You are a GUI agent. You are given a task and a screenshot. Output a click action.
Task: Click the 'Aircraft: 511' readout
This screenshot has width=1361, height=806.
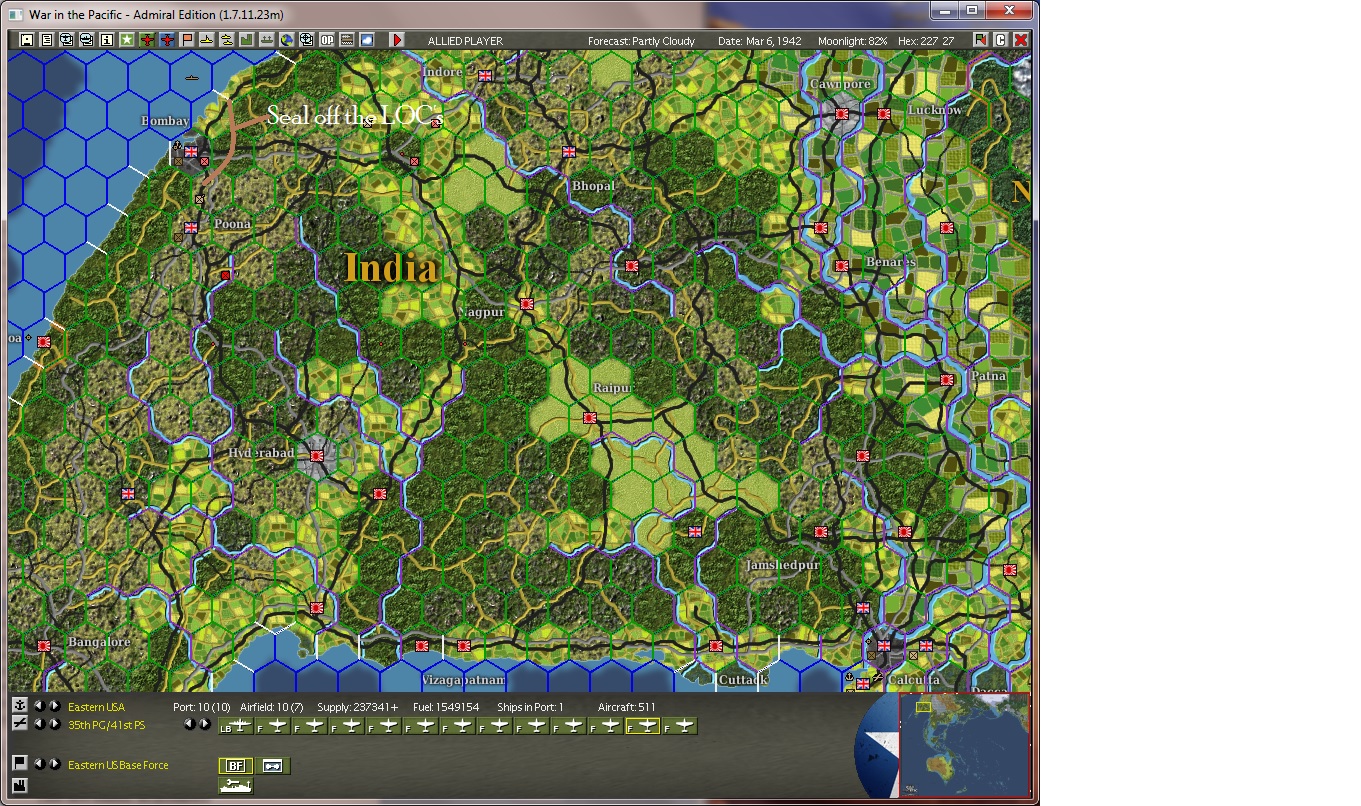pyautogui.click(x=627, y=707)
